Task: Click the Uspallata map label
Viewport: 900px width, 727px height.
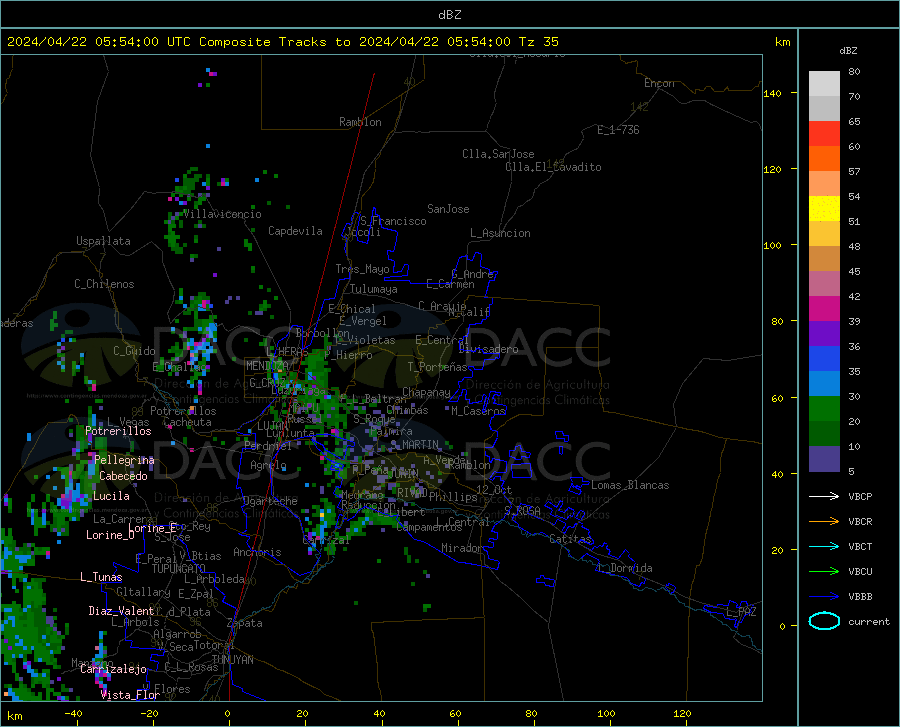Action: 103,241
